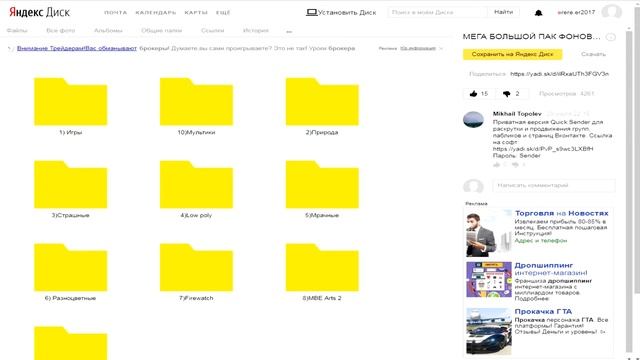Click the Написать комментарий input field
The image size is (640, 360).
[554, 185]
